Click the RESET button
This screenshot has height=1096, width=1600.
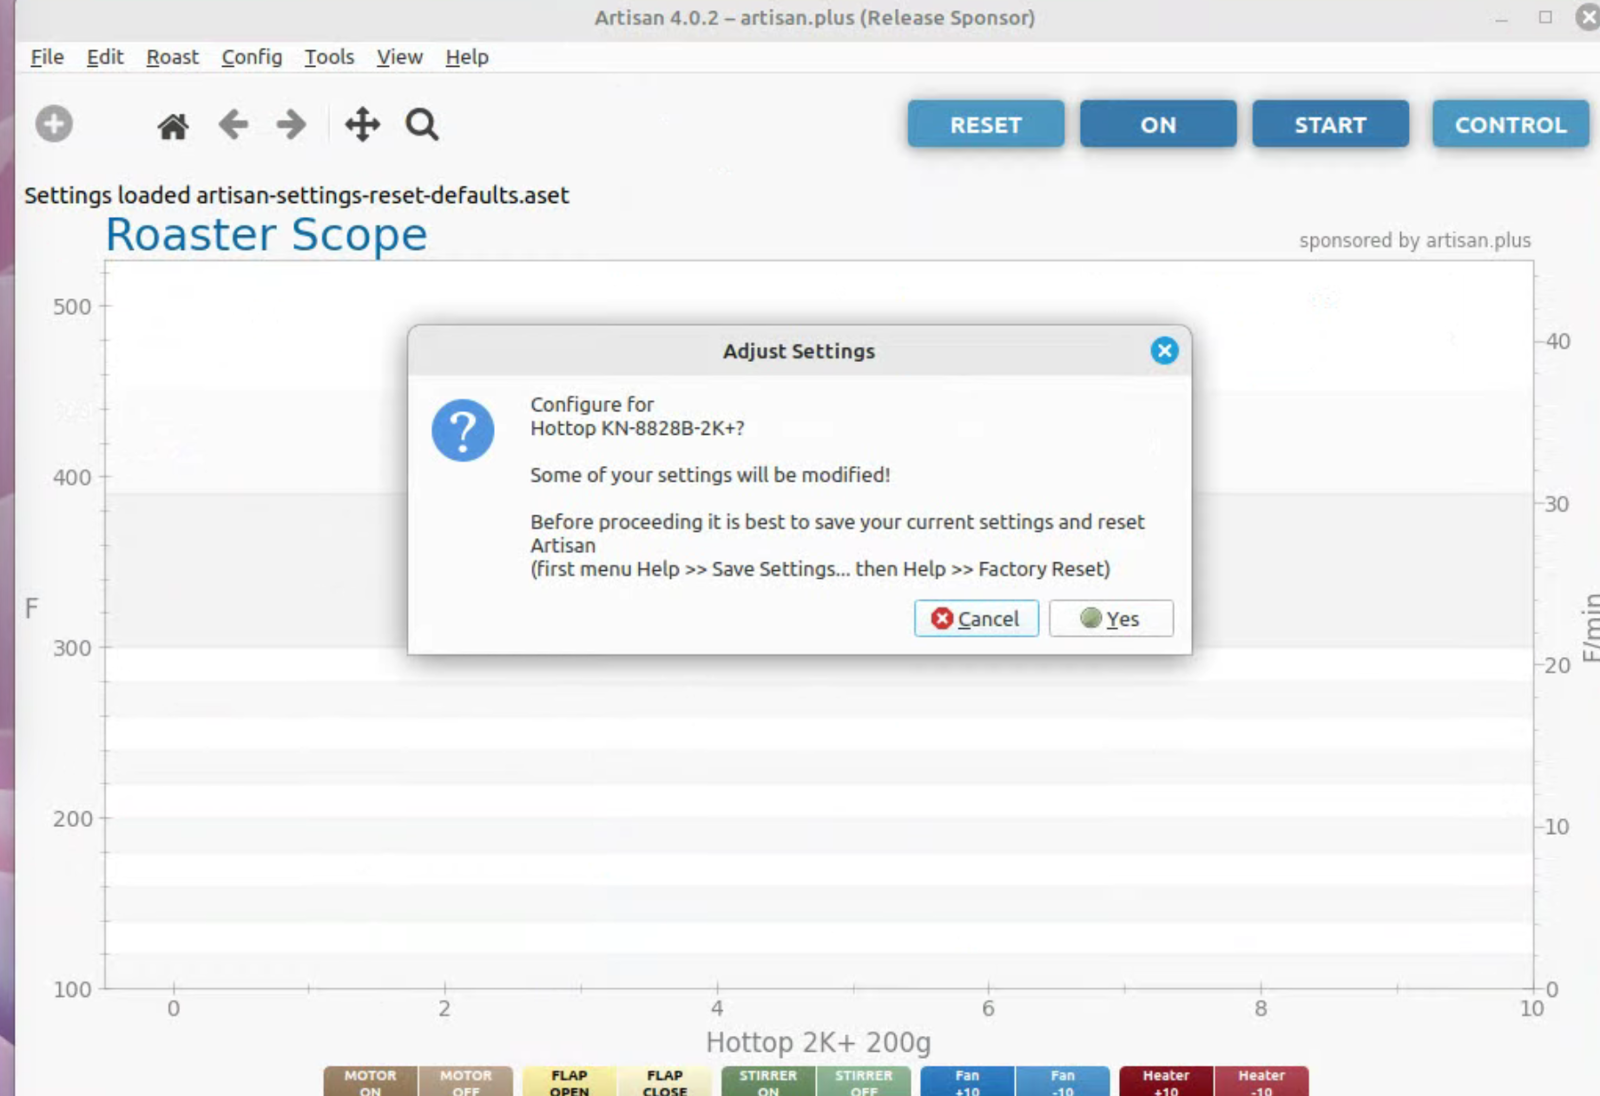pyautogui.click(x=985, y=124)
